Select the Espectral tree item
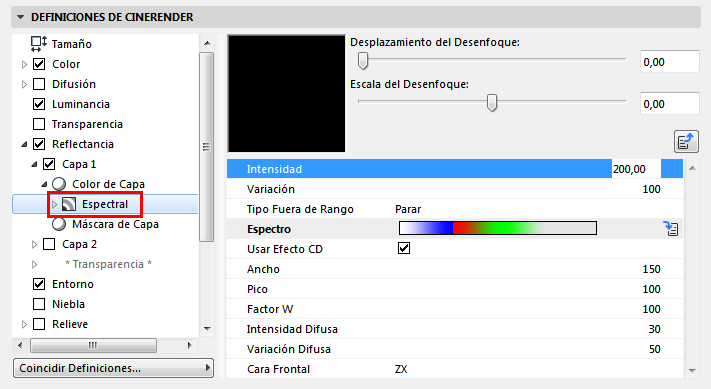711x389 pixels. [105, 204]
